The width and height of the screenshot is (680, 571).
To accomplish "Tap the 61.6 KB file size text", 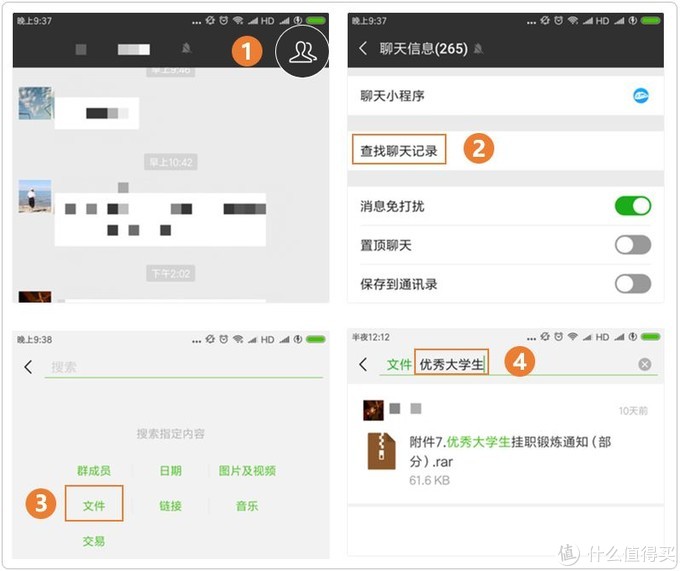I will (x=429, y=480).
